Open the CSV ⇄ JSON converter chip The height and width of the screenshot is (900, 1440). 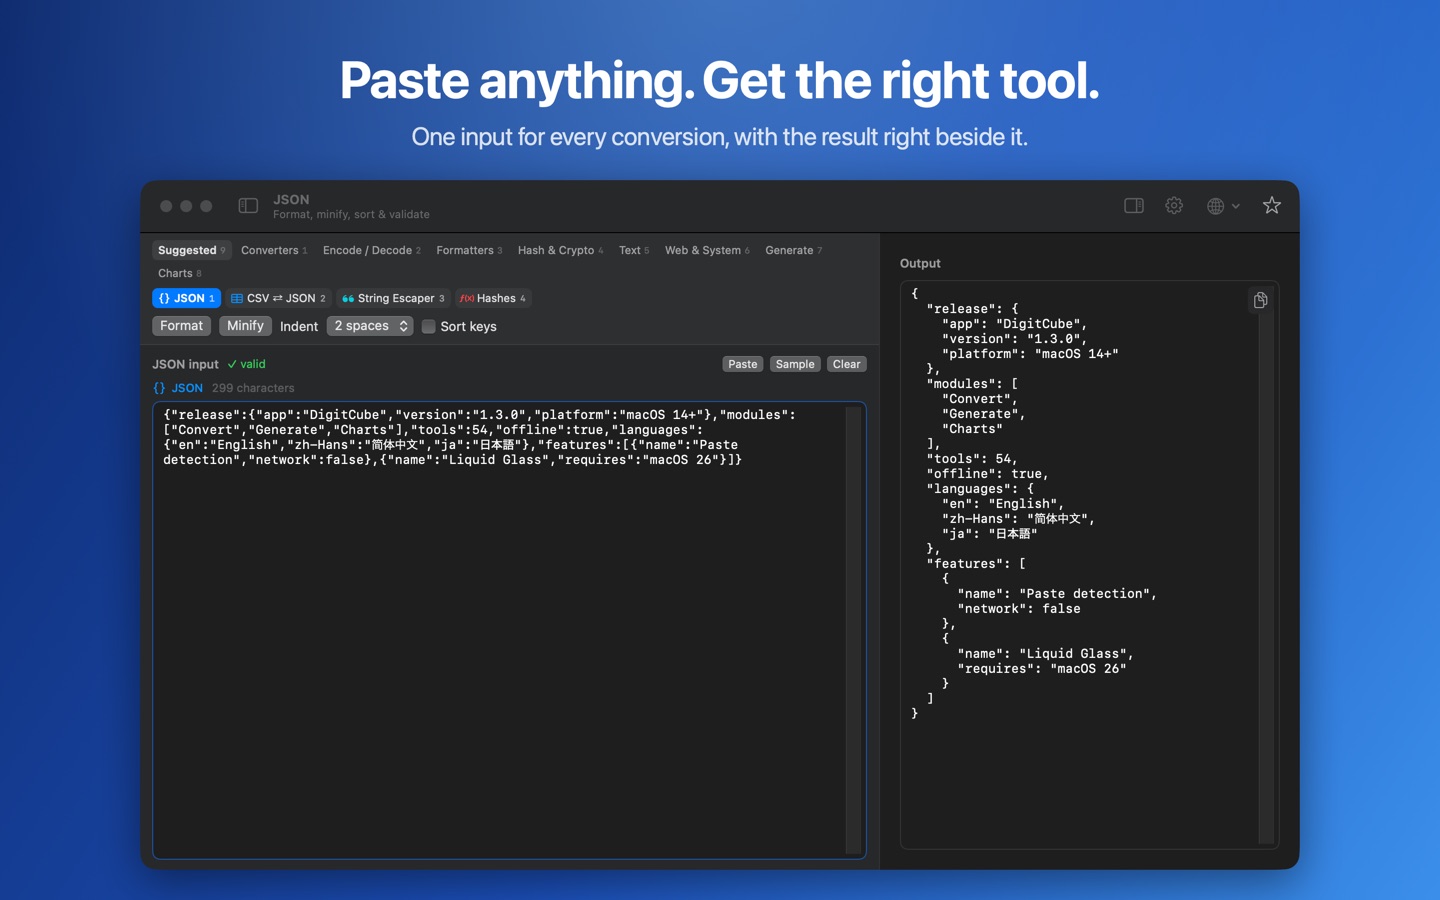click(278, 298)
